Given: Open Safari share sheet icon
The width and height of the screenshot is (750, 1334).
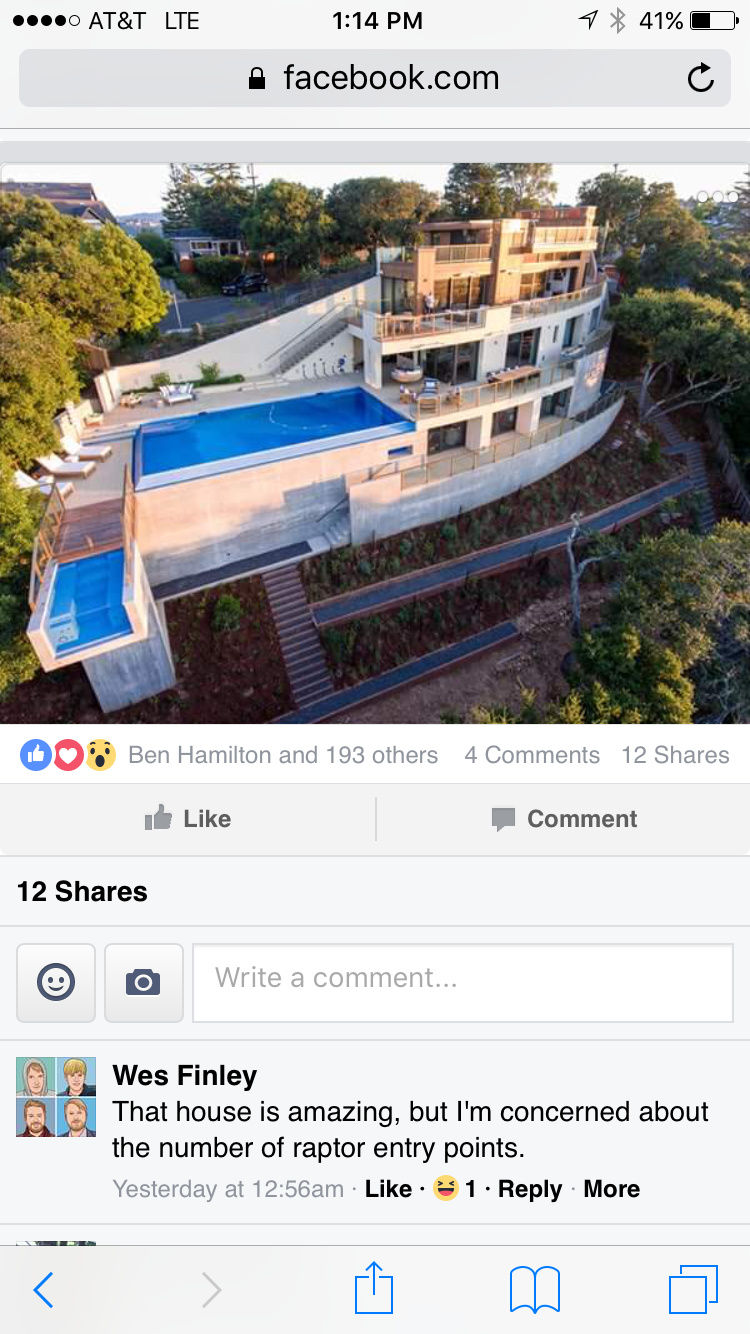Looking at the screenshot, I should point(374,1288).
